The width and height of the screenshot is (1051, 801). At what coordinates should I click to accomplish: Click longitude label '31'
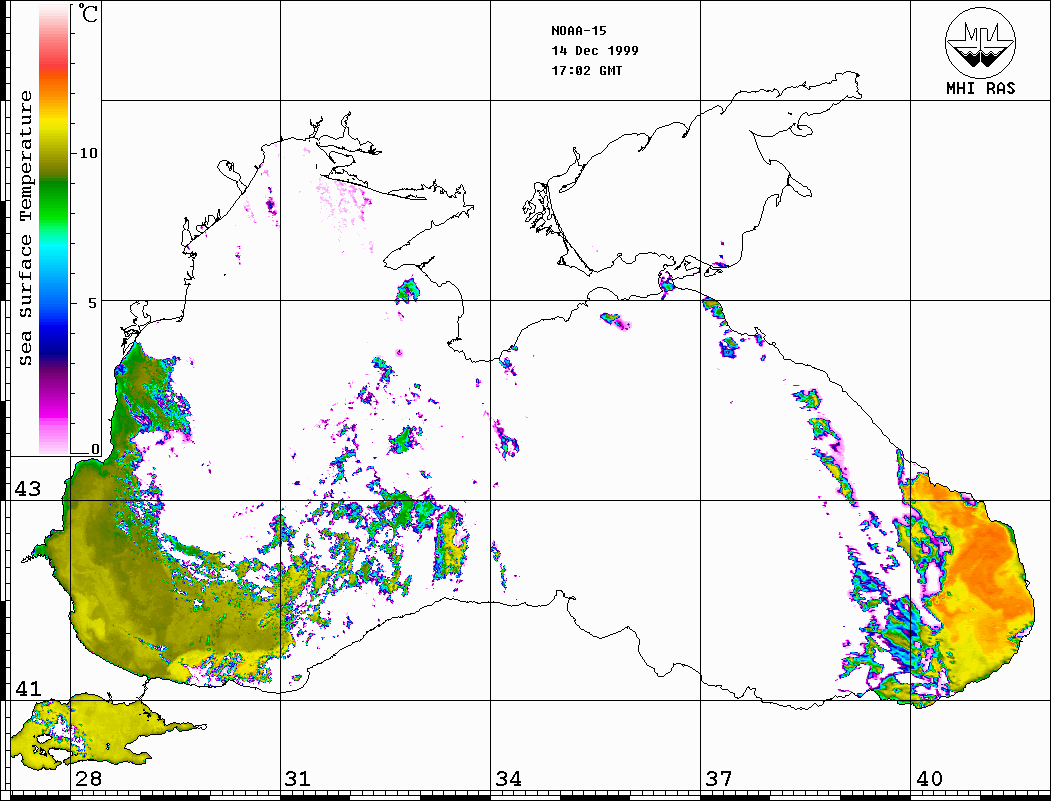tap(298, 778)
